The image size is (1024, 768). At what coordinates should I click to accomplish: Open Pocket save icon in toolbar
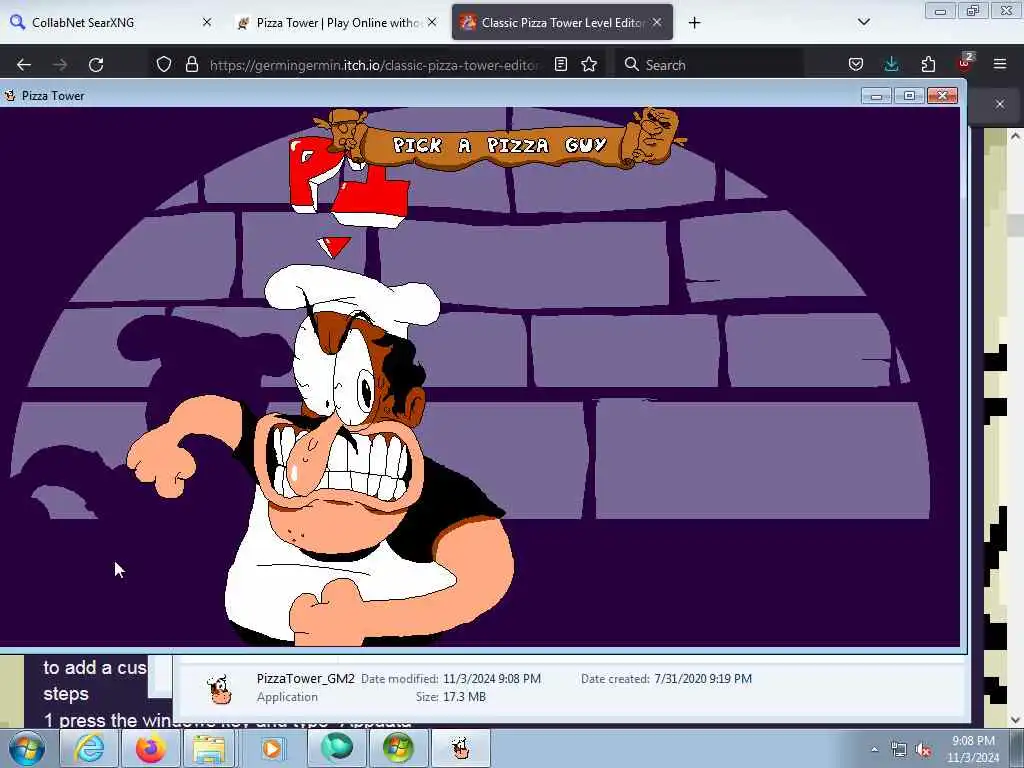coord(856,64)
